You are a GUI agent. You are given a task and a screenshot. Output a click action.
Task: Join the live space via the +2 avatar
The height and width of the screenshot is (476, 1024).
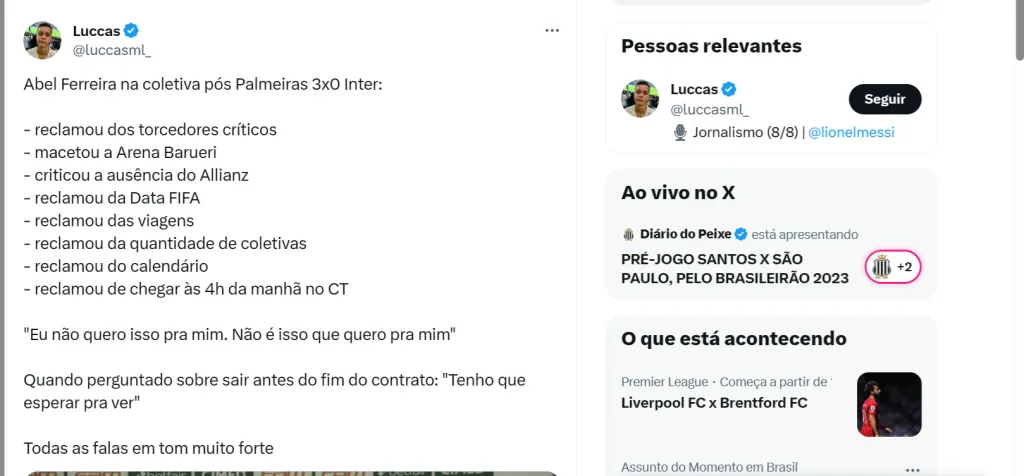[892, 267]
